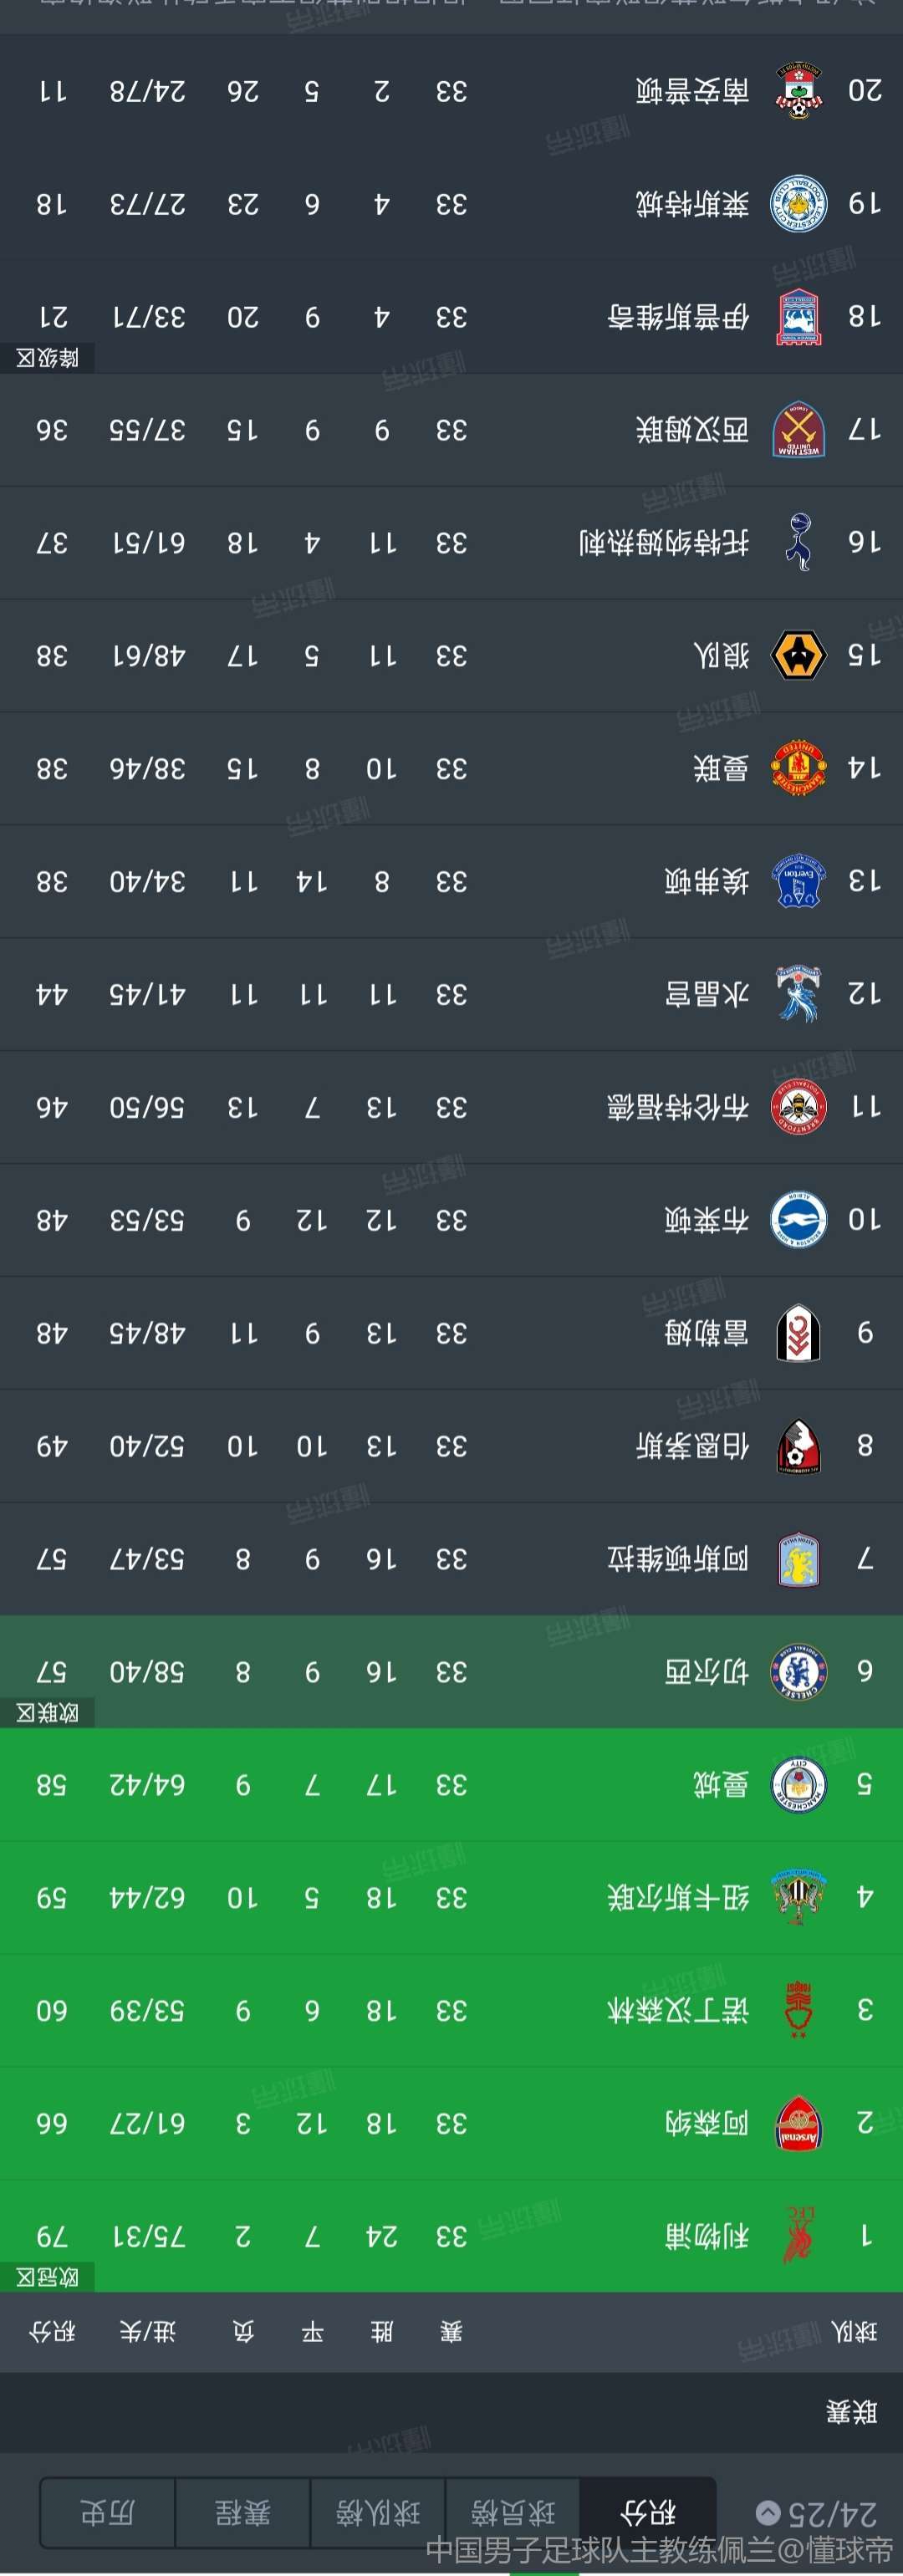Open the 历史 history tab
Image resolution: width=903 pixels, height=2576 pixels.
click(108, 2513)
